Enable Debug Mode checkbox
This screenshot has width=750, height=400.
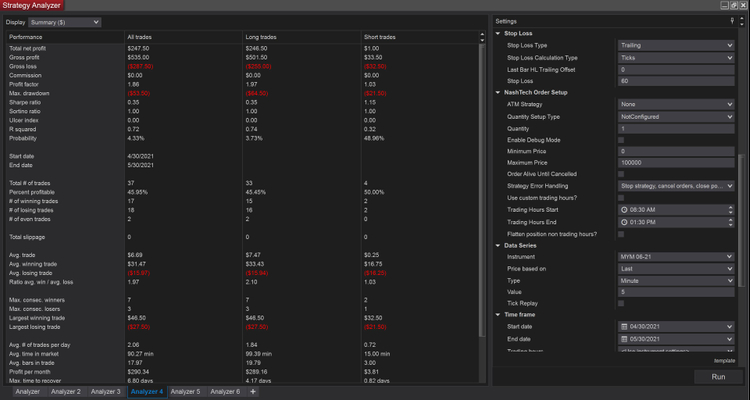[622, 139]
